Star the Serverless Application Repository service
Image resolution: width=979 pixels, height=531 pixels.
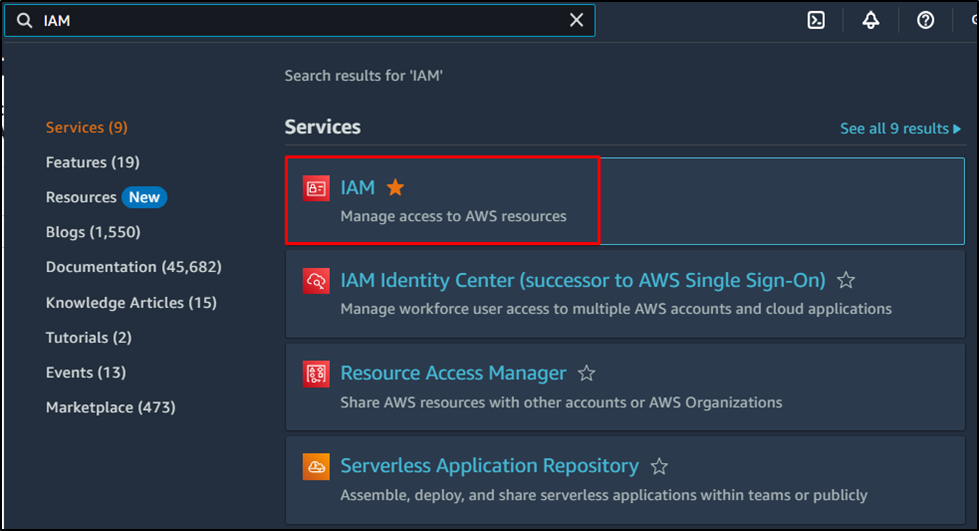[659, 466]
